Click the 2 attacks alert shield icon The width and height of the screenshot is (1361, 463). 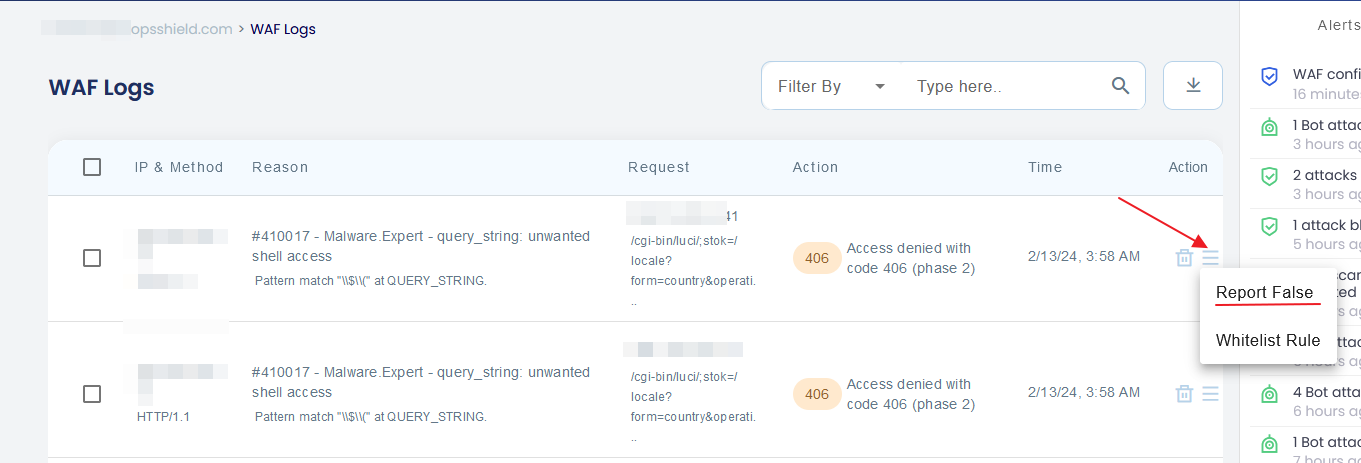click(x=1269, y=177)
